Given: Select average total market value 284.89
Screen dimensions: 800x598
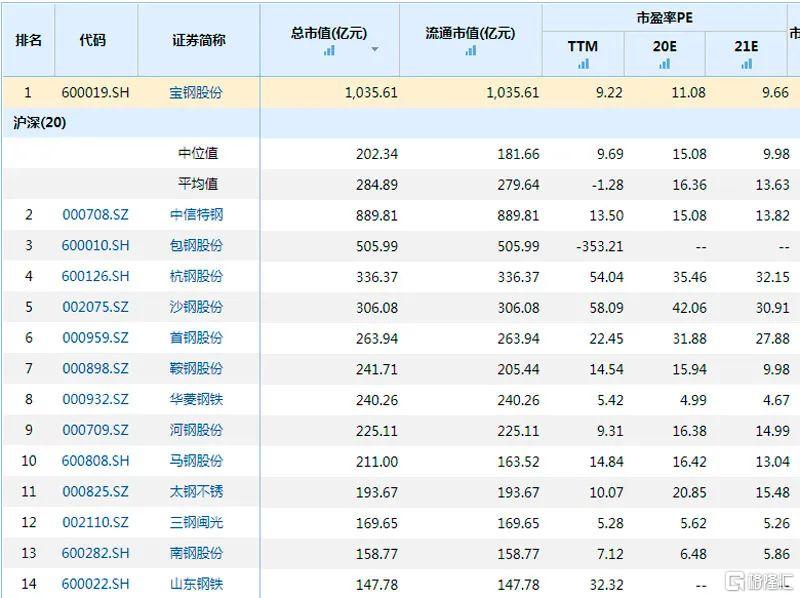Looking at the screenshot, I should 377,184.
